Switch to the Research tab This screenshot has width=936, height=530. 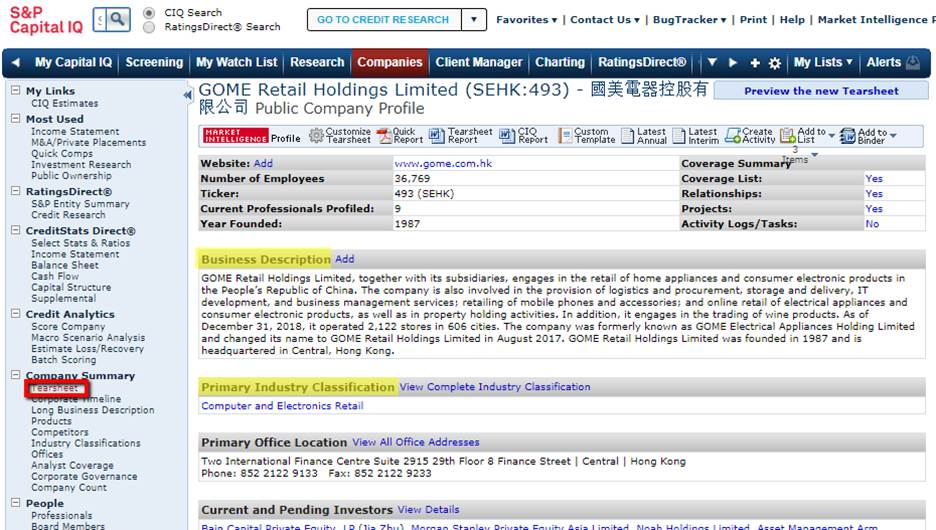317,62
